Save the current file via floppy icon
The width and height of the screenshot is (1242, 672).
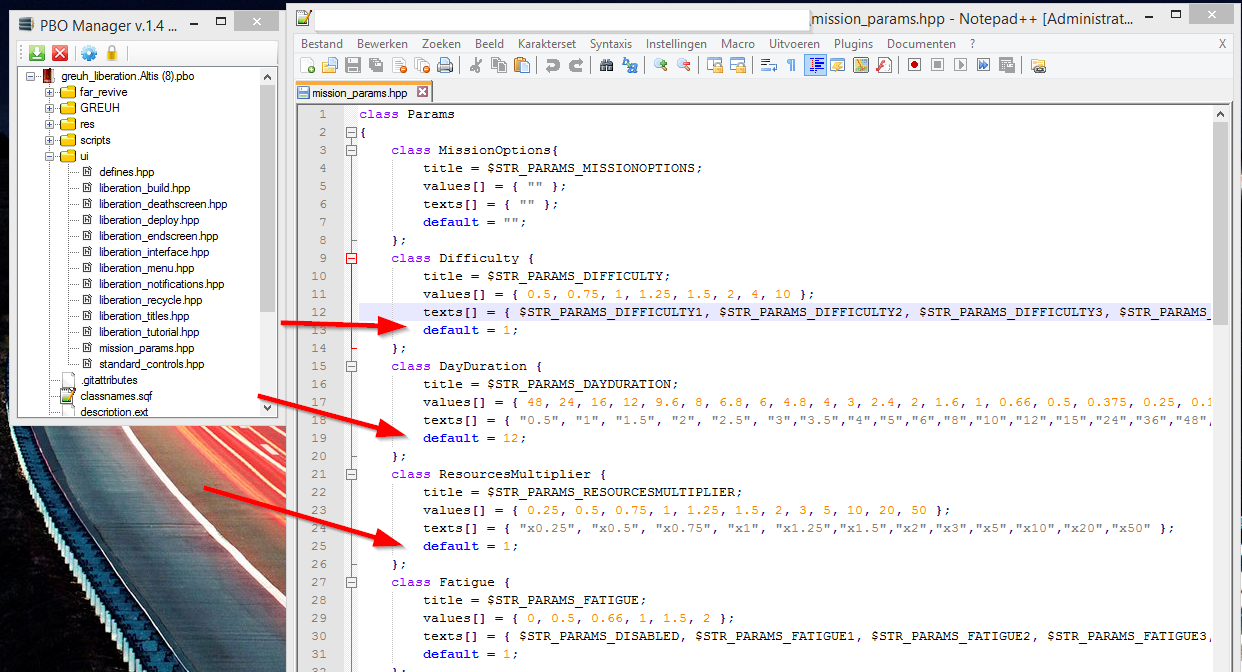tap(353, 65)
